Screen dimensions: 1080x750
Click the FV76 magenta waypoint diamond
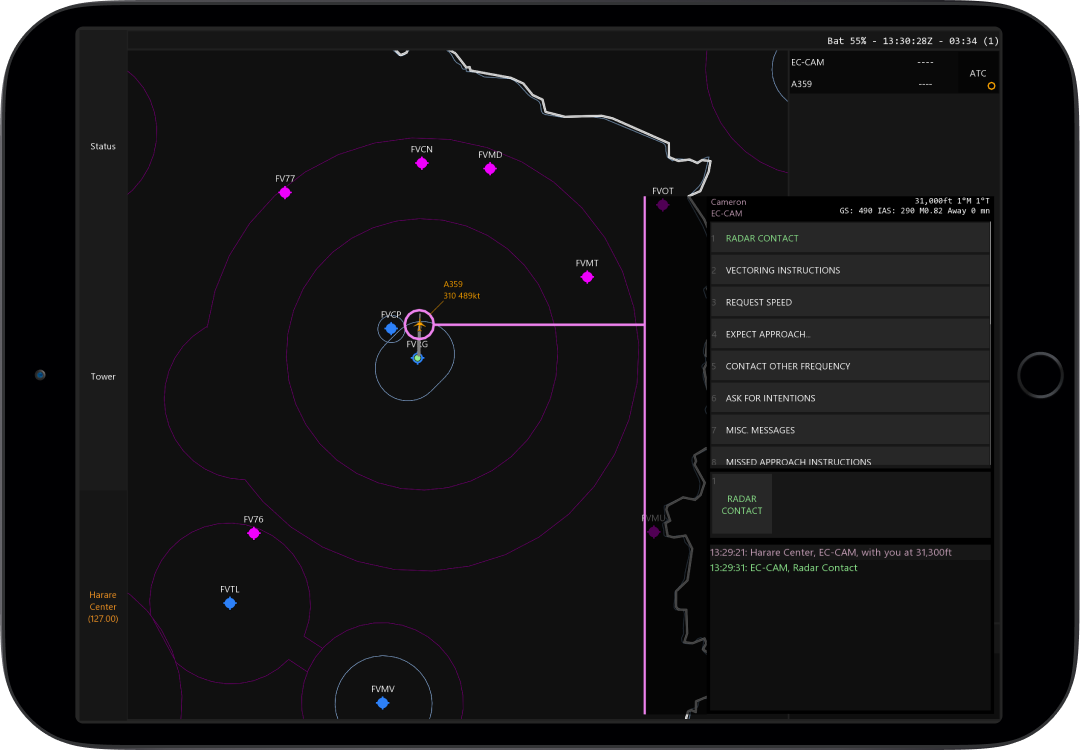(254, 533)
